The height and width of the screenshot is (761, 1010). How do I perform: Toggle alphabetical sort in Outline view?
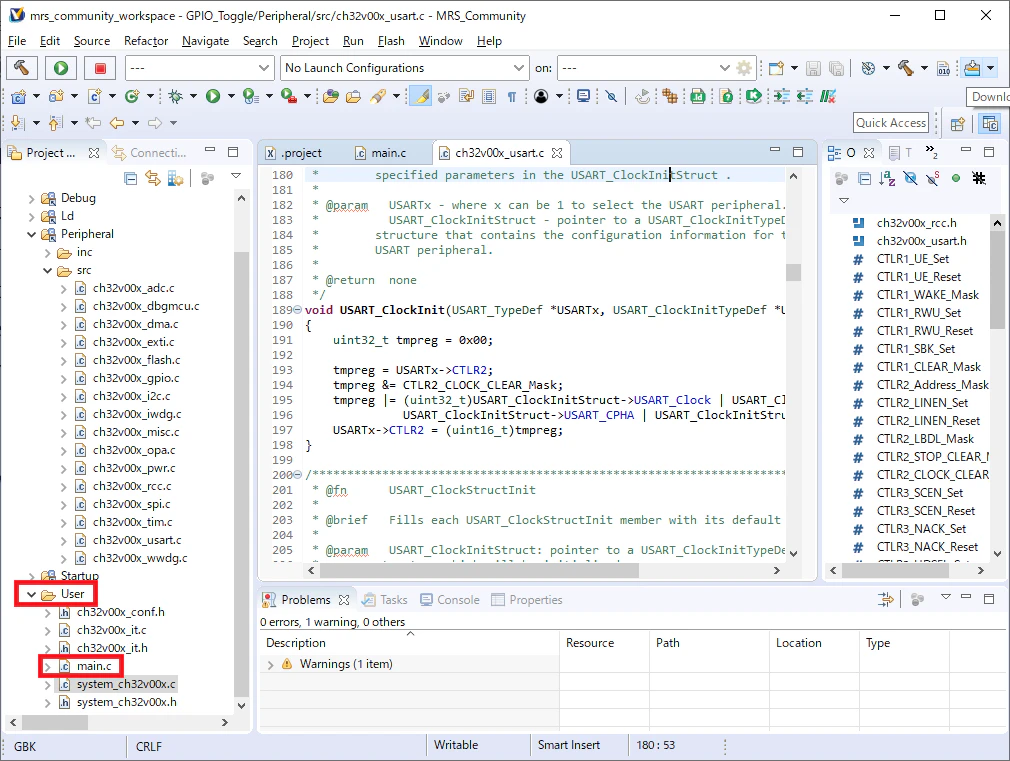[x=887, y=178]
